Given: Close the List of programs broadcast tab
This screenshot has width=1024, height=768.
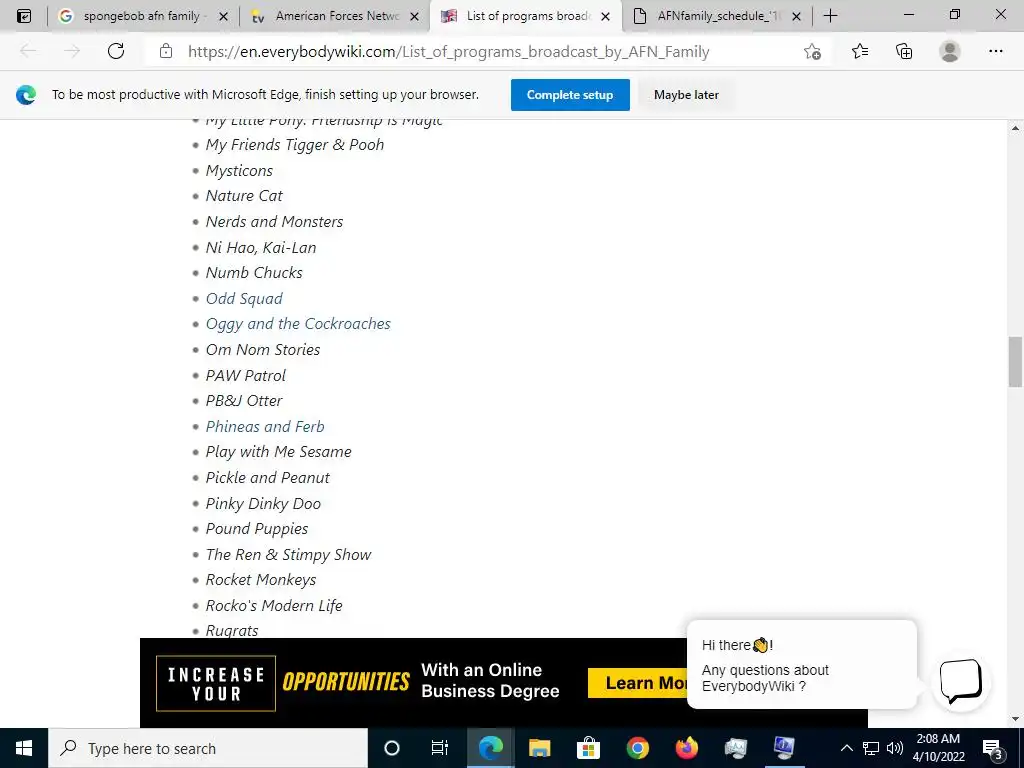Looking at the screenshot, I should (605, 16).
